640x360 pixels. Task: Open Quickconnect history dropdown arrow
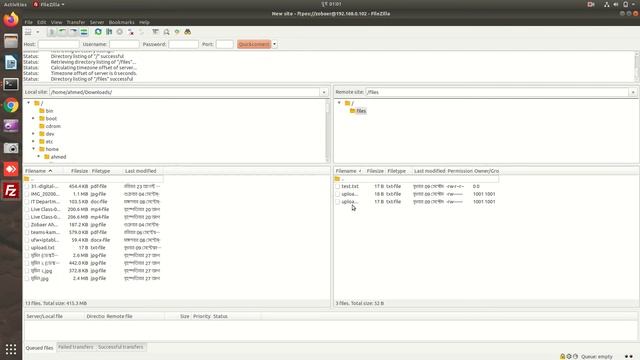pos(275,44)
